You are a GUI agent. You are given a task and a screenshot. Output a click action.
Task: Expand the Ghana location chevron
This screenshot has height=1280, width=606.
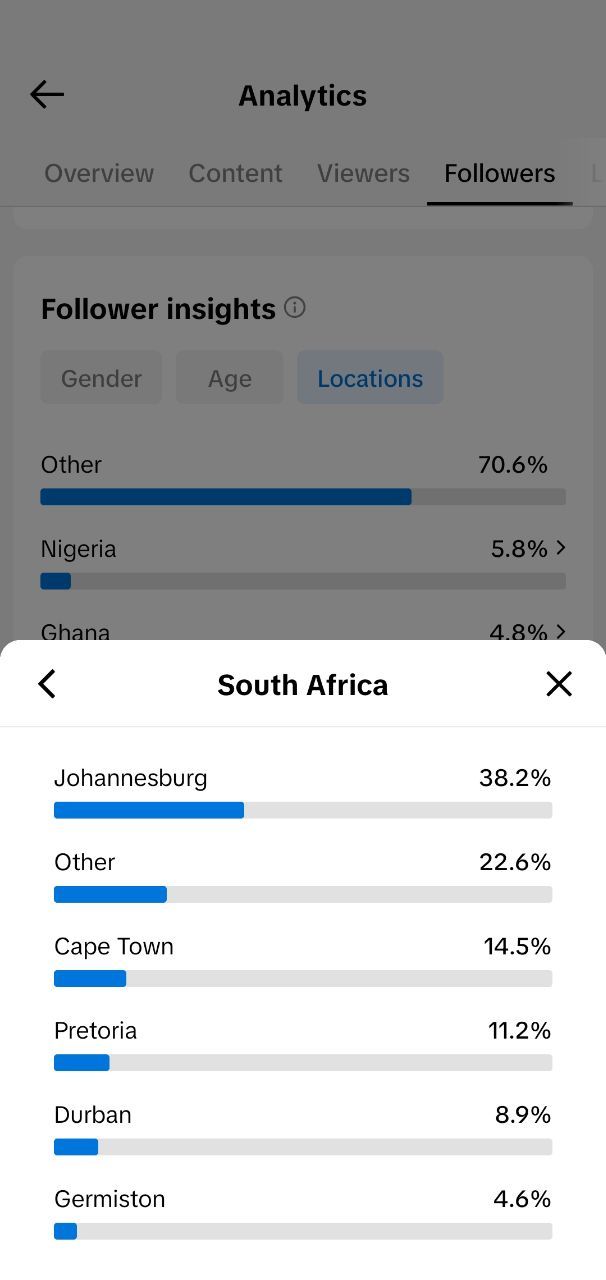[x=560, y=632]
